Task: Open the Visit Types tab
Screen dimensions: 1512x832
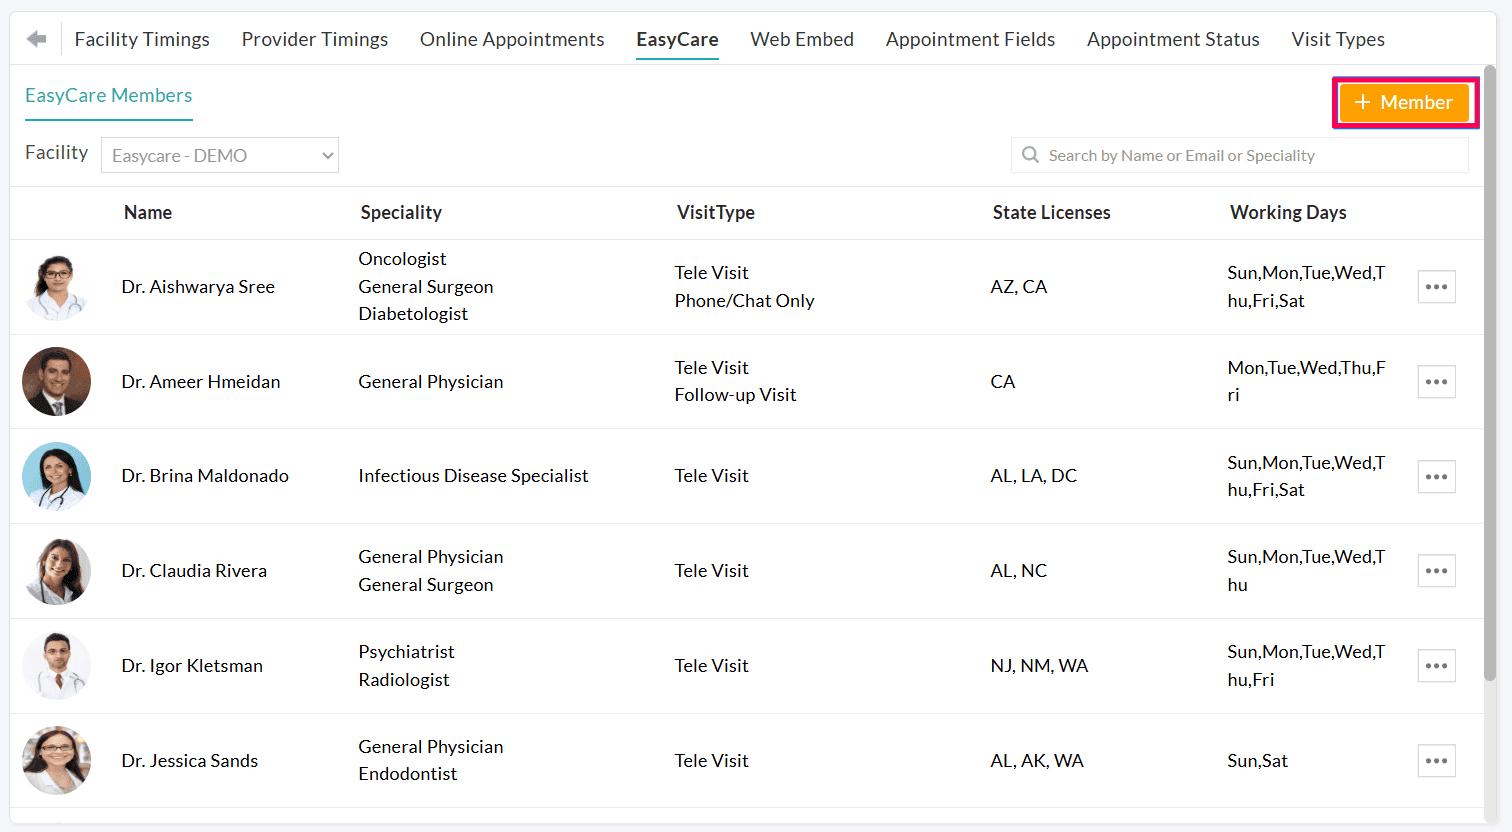Action: 1338,39
